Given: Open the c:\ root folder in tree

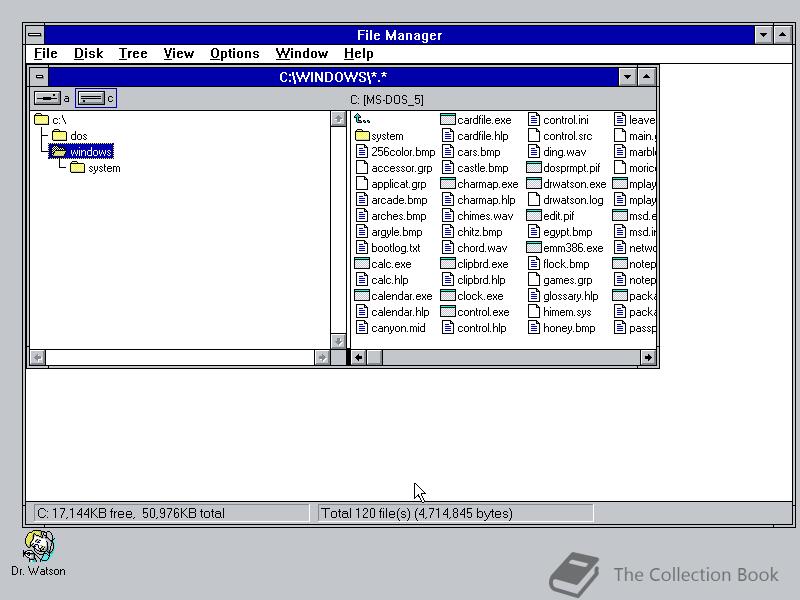Looking at the screenshot, I should 50,120.
